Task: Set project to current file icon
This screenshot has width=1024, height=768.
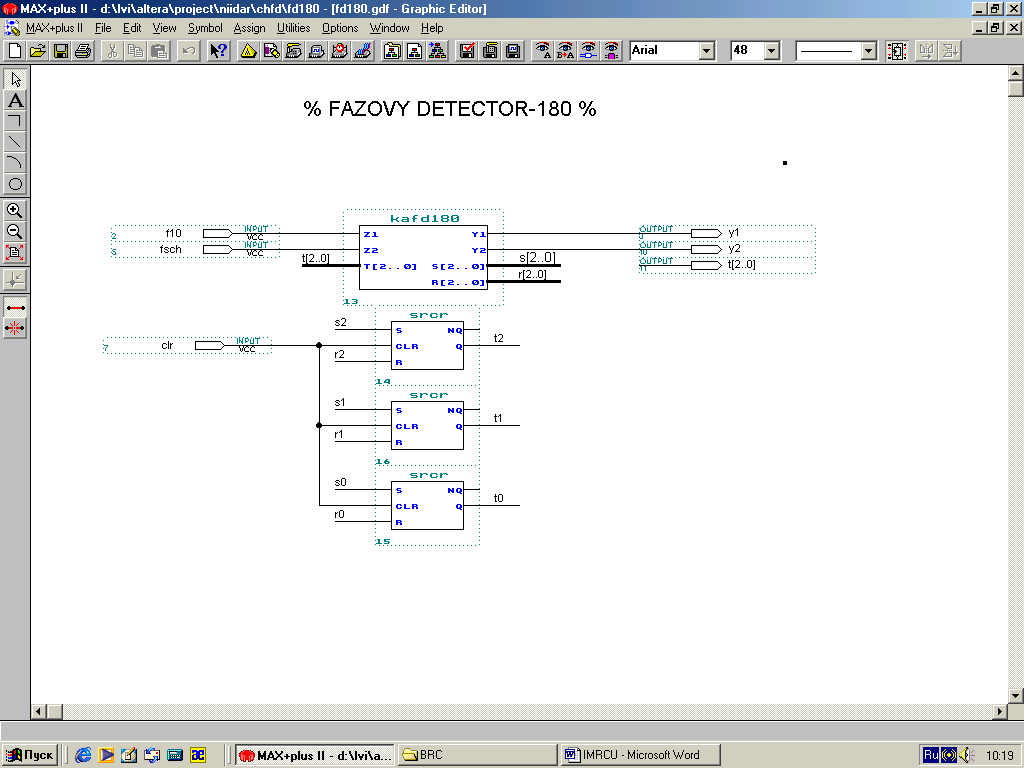Action: pyautogui.click(x=415, y=51)
